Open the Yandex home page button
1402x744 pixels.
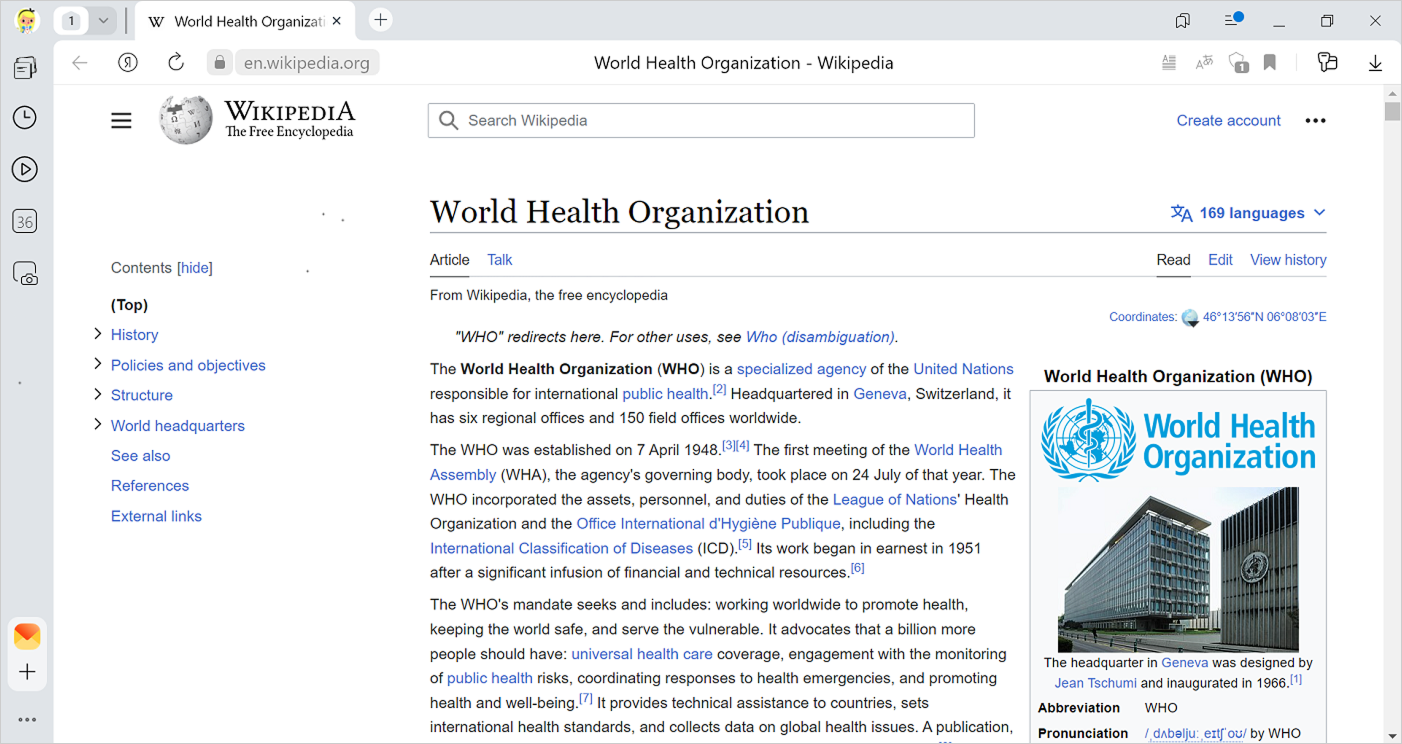pos(128,63)
